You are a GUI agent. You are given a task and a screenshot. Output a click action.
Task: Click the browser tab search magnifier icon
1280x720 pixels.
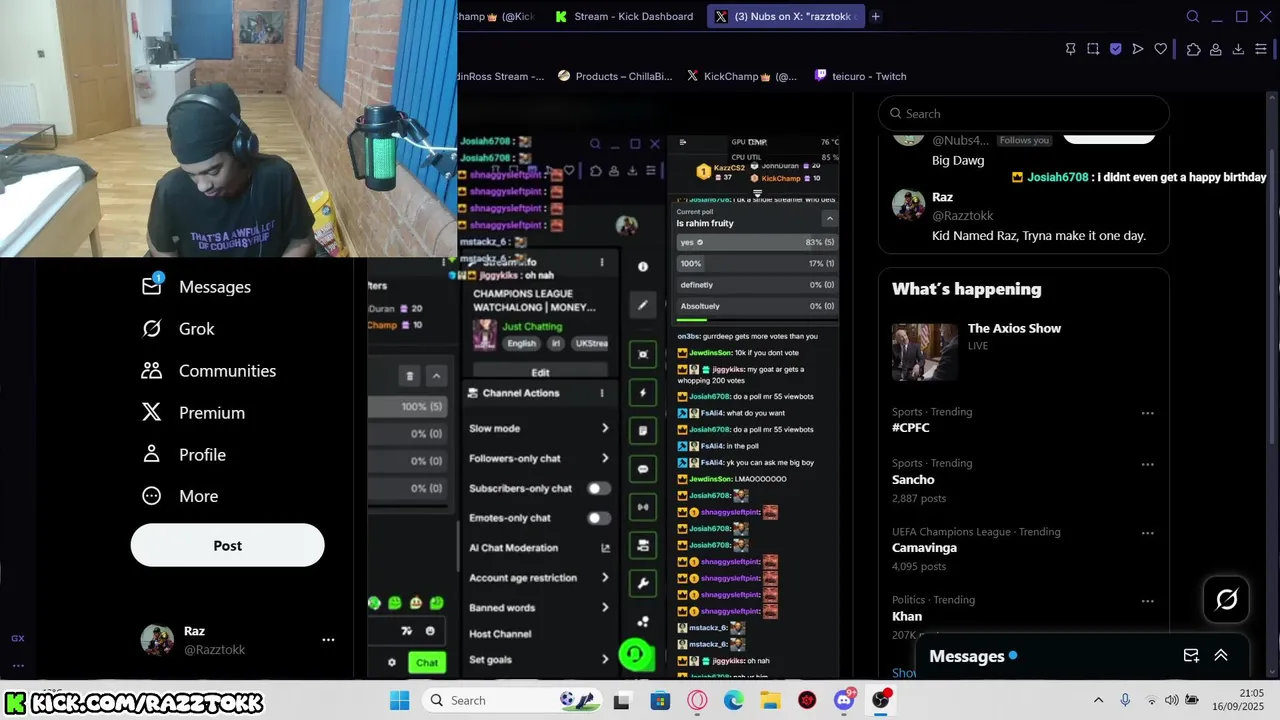pyautogui.click(x=1192, y=16)
